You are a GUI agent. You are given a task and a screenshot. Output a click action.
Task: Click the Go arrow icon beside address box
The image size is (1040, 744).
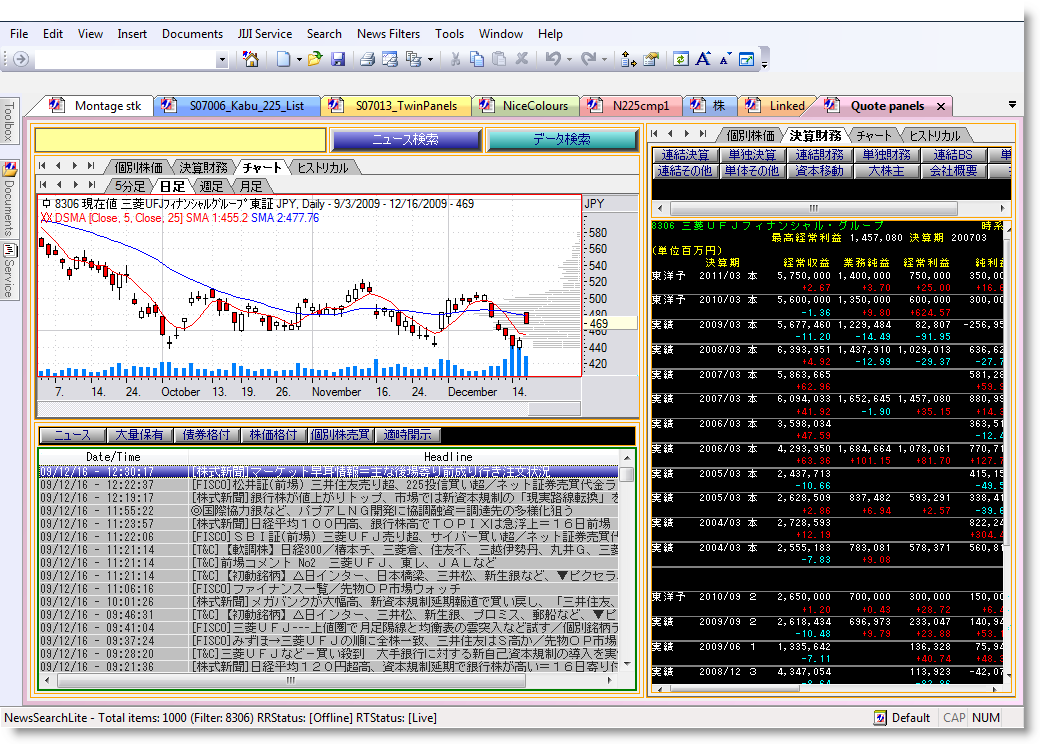click(21, 59)
